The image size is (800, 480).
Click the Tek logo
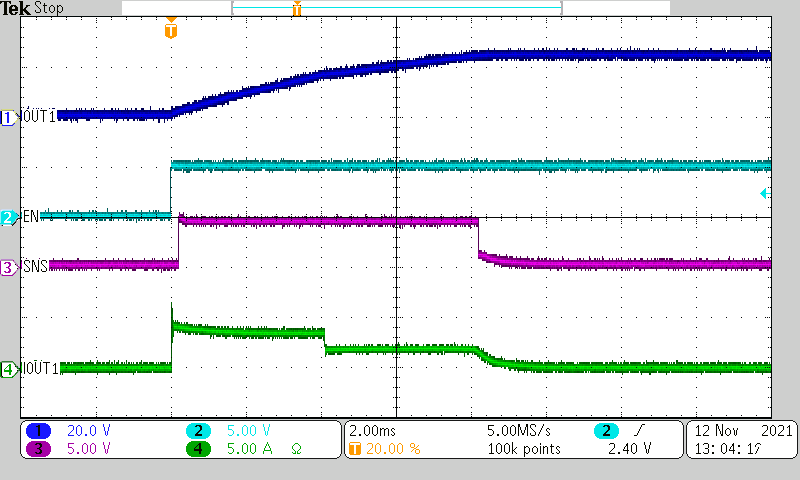pyautogui.click(x=15, y=8)
